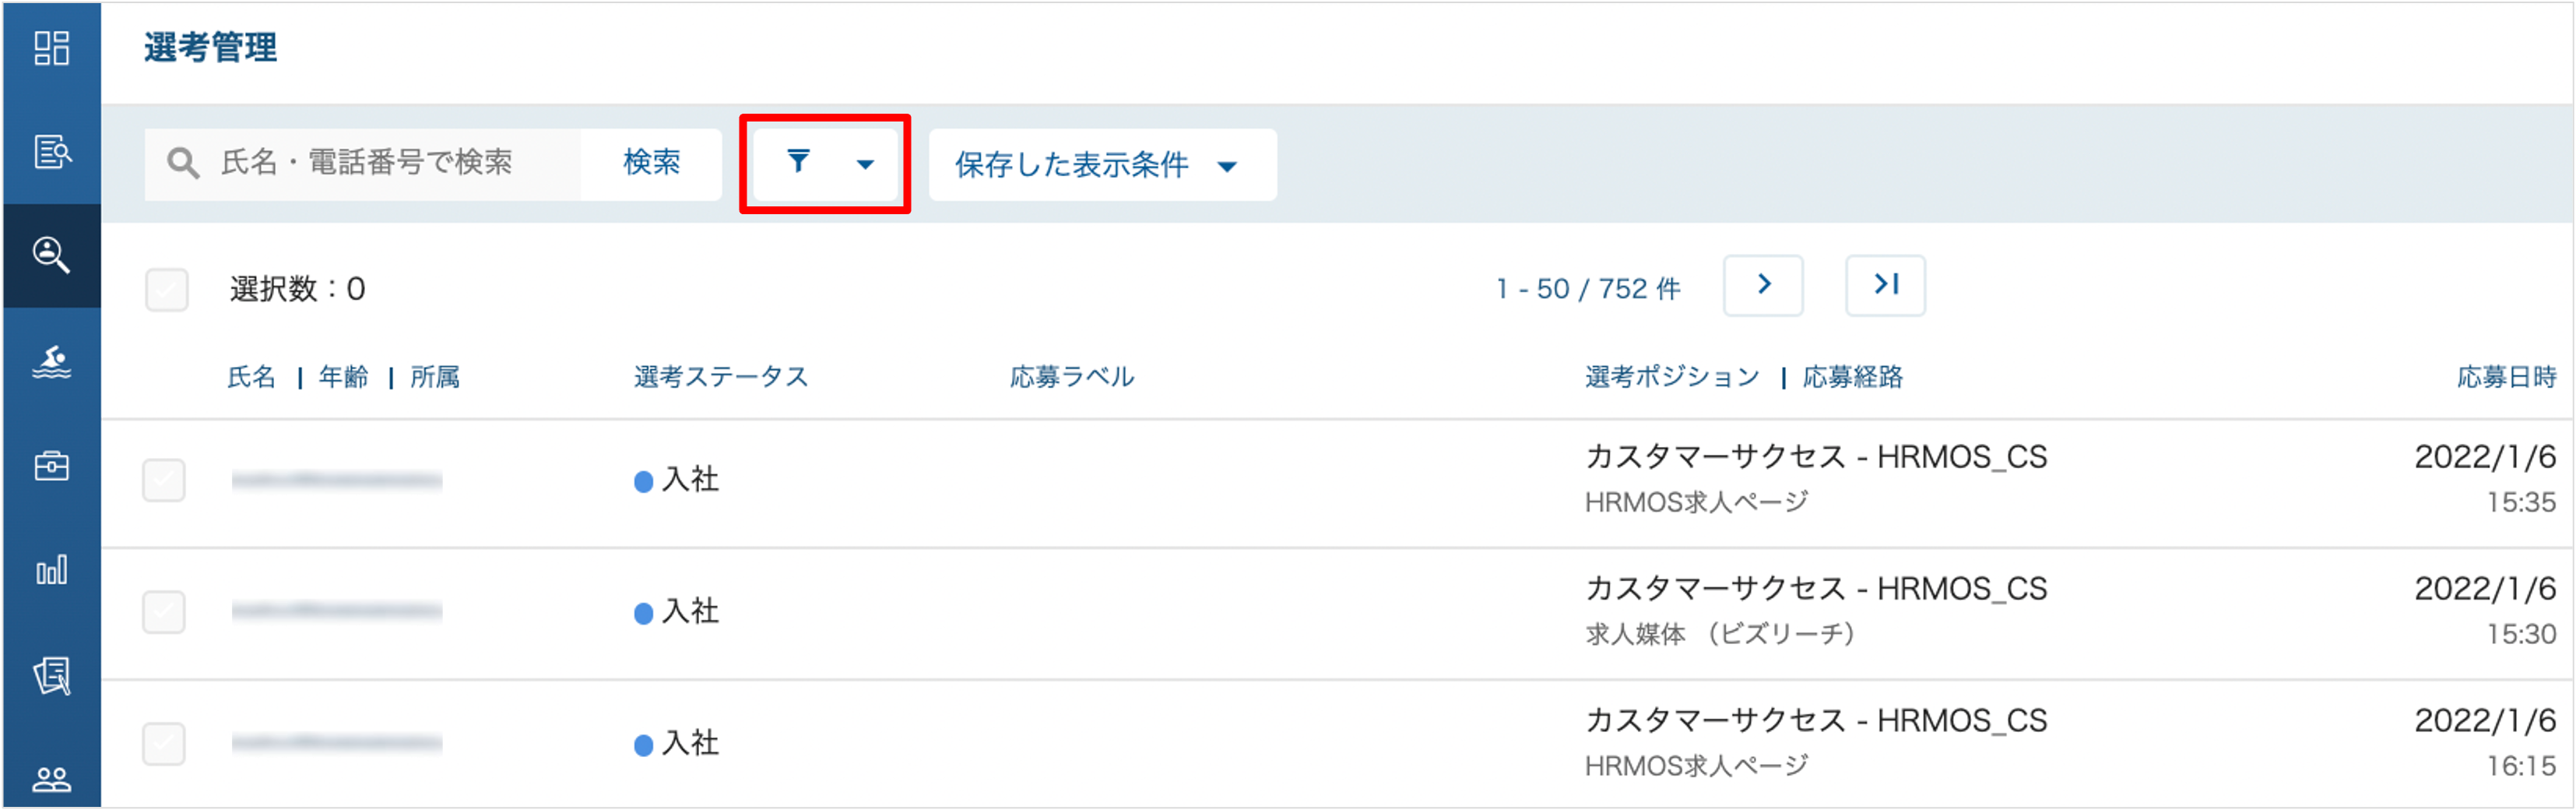
Task: Click the funnel filter icon
Action: [x=798, y=162]
